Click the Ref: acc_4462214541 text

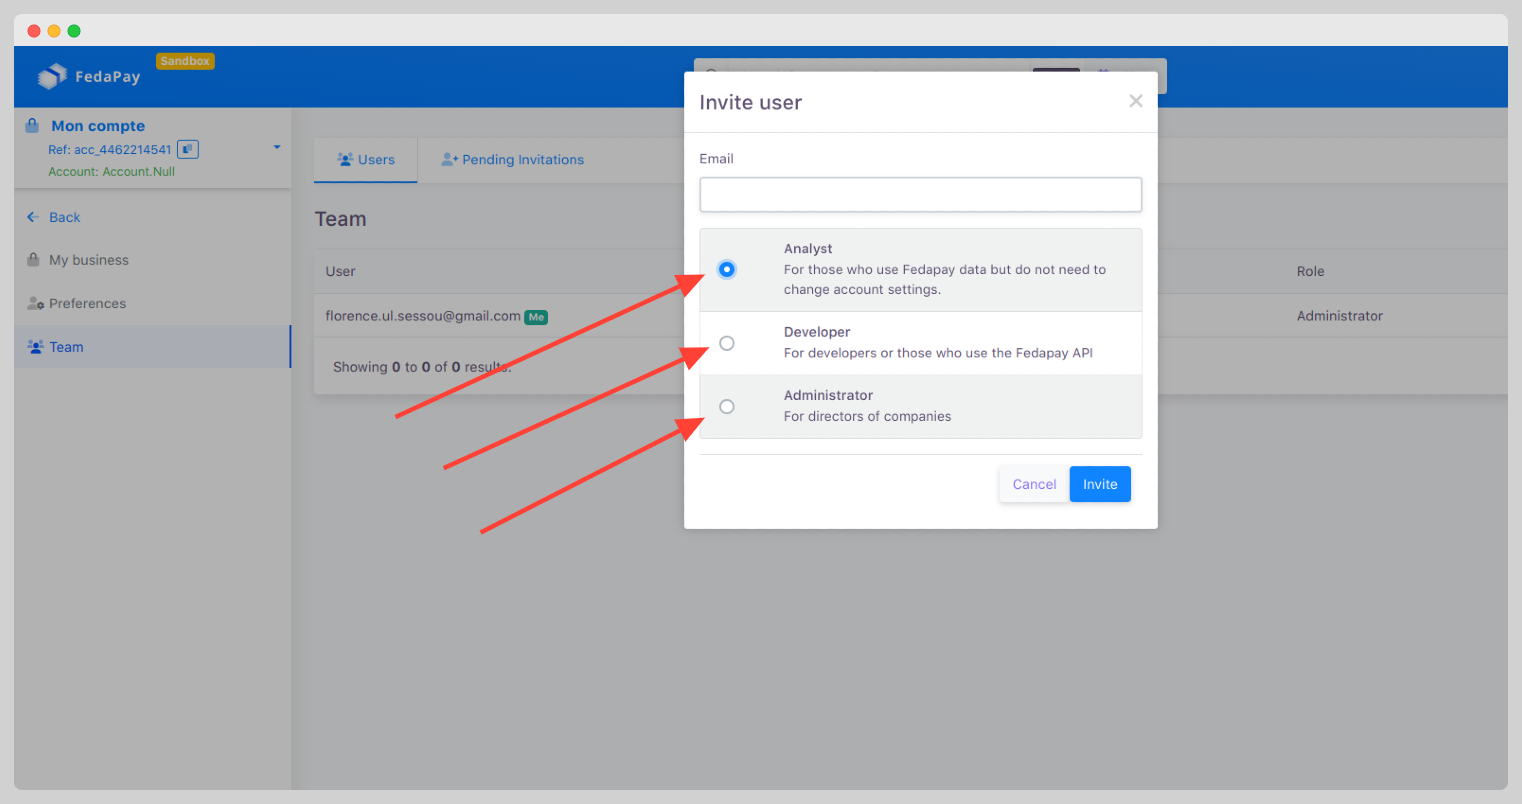[110, 150]
